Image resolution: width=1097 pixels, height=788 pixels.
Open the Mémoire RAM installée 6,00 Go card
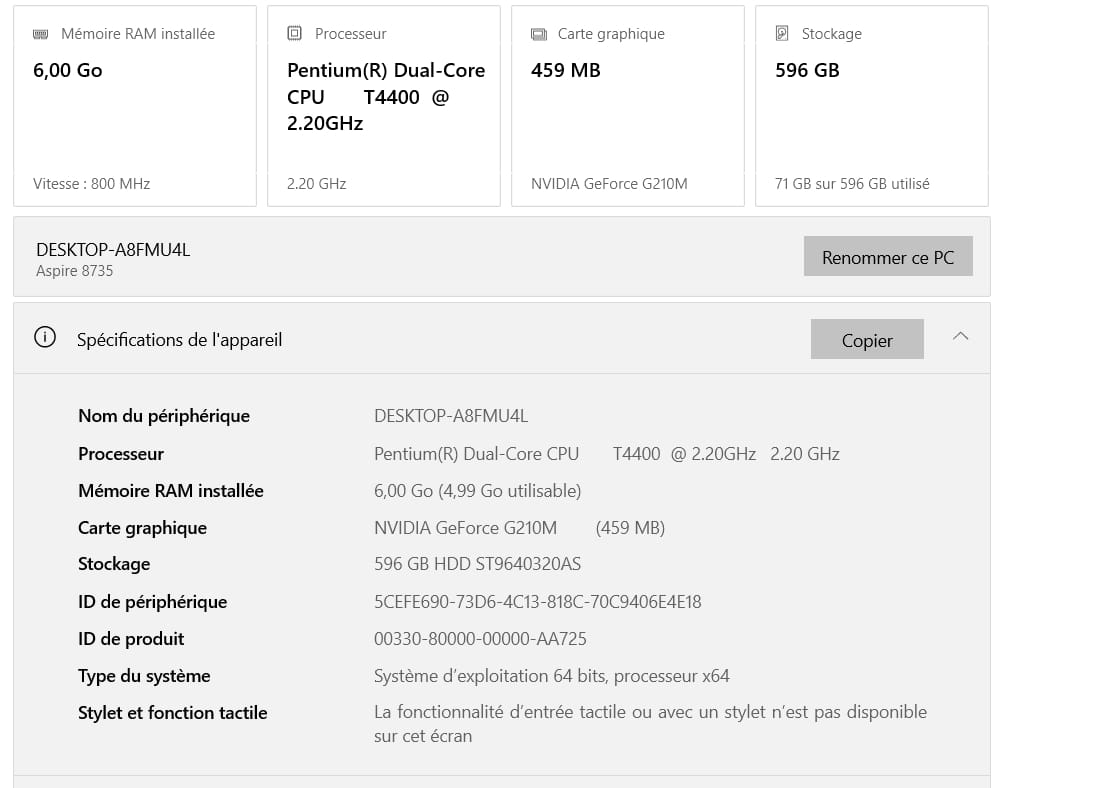click(x=135, y=106)
